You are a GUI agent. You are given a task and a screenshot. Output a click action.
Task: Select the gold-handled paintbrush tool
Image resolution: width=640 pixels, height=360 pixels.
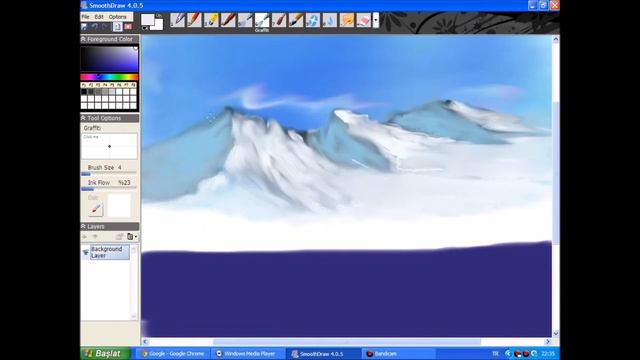(x=296, y=20)
